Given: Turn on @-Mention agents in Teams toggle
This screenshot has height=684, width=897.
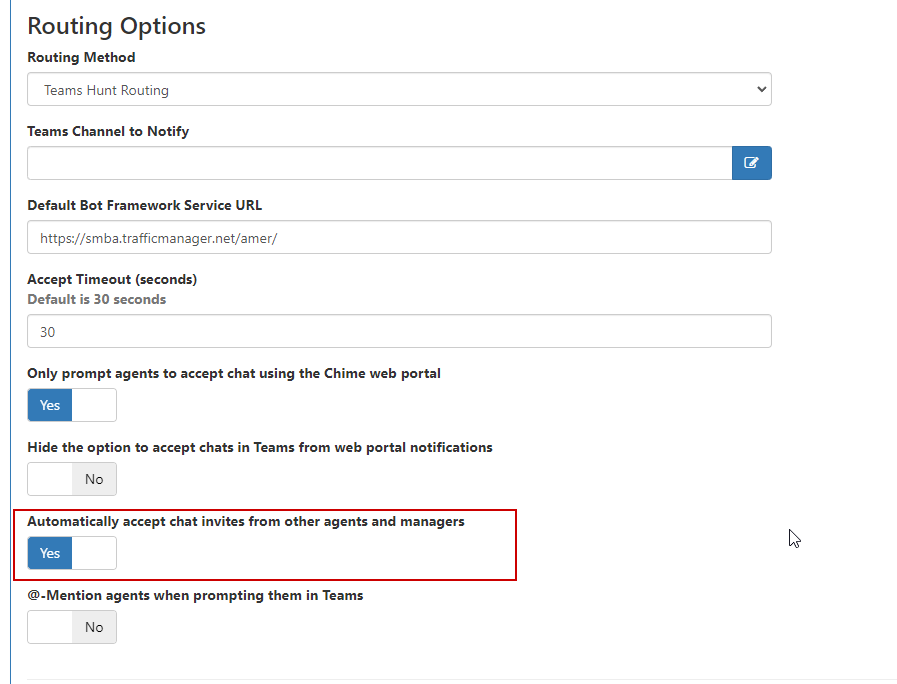Looking at the screenshot, I should 72,627.
